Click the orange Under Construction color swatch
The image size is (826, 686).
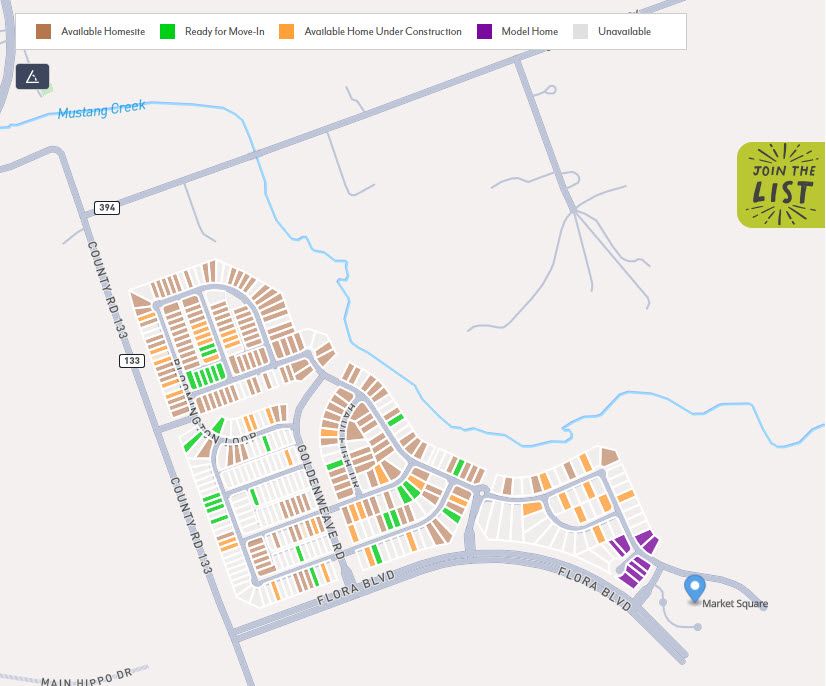coord(287,31)
